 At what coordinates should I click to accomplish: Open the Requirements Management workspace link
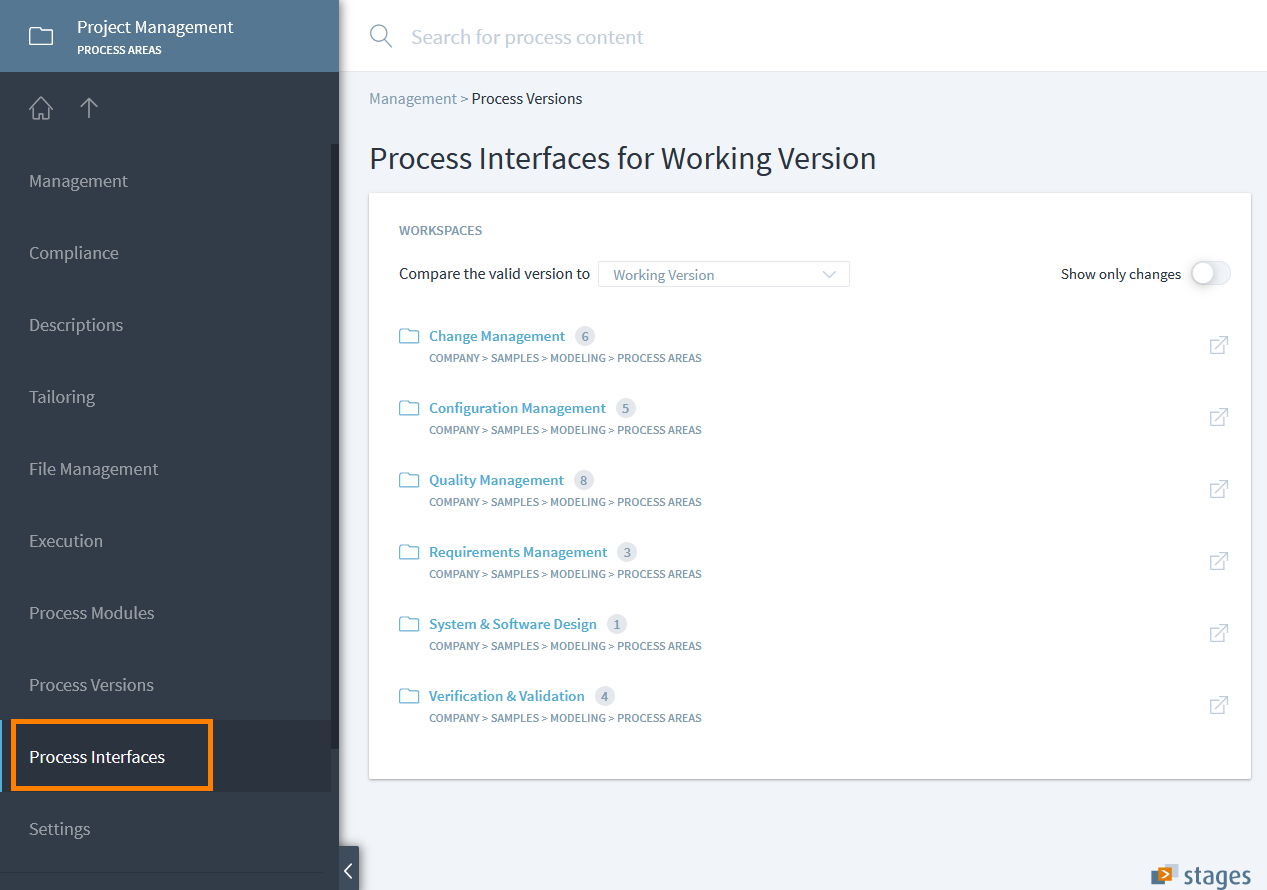518,552
